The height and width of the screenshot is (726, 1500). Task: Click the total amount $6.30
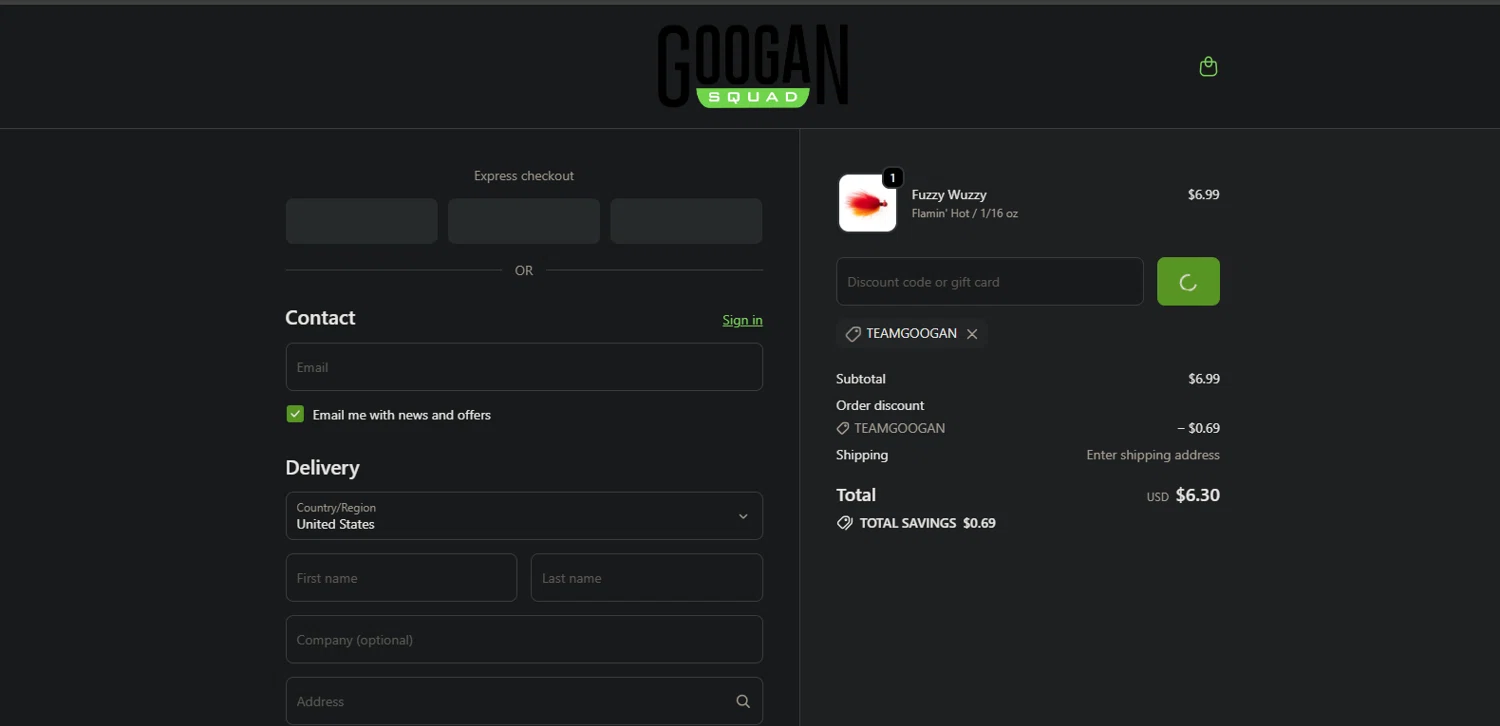tap(1198, 495)
